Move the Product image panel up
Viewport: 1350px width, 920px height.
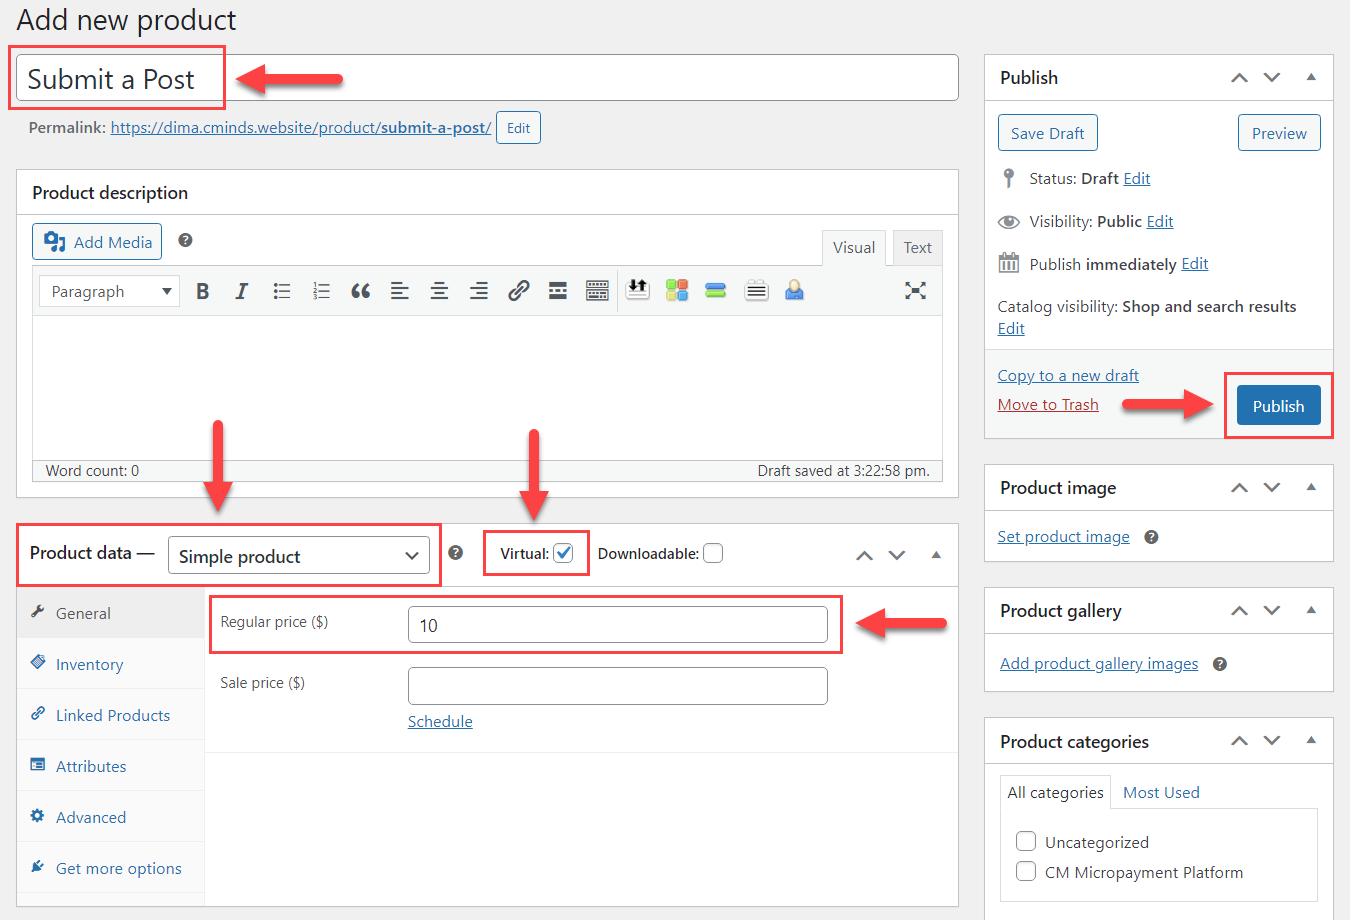coord(1239,487)
